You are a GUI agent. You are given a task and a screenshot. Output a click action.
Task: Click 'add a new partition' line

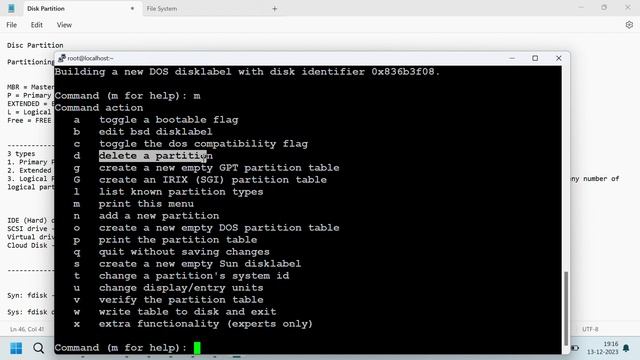click(x=159, y=216)
